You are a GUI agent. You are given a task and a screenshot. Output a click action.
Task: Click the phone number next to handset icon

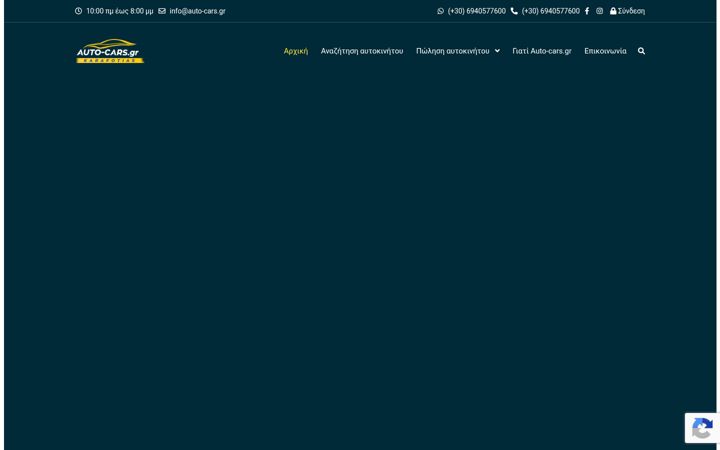coord(551,11)
